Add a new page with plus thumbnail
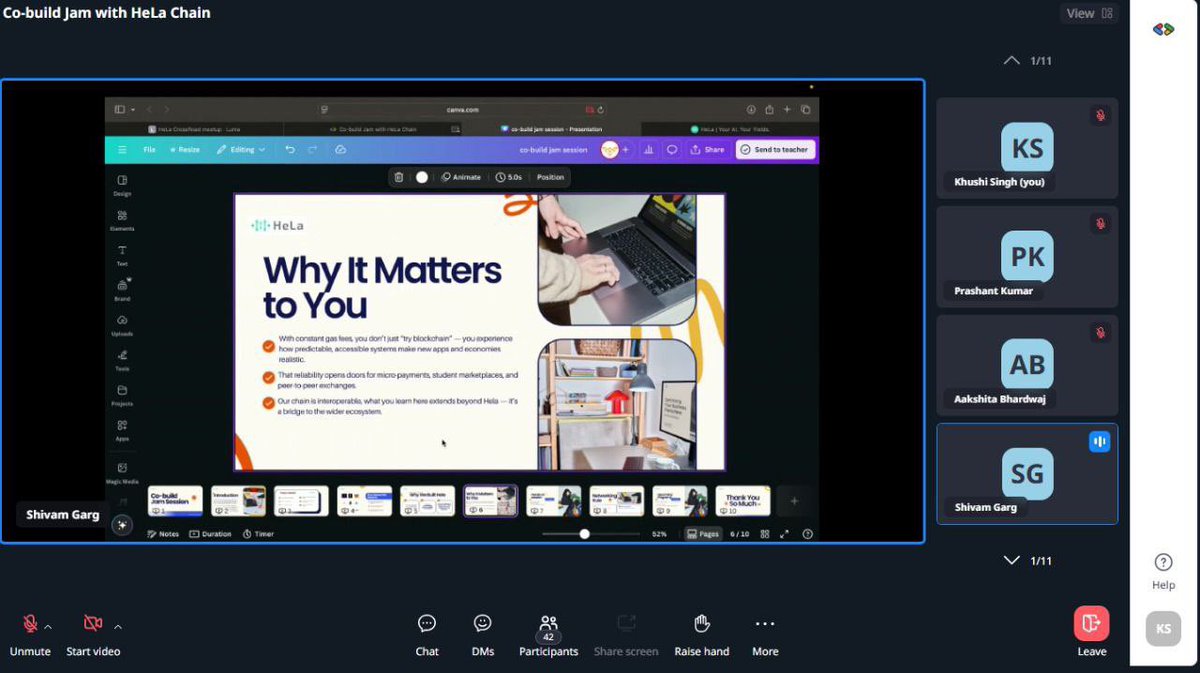Screen dimensions: 1200x673 pos(795,501)
